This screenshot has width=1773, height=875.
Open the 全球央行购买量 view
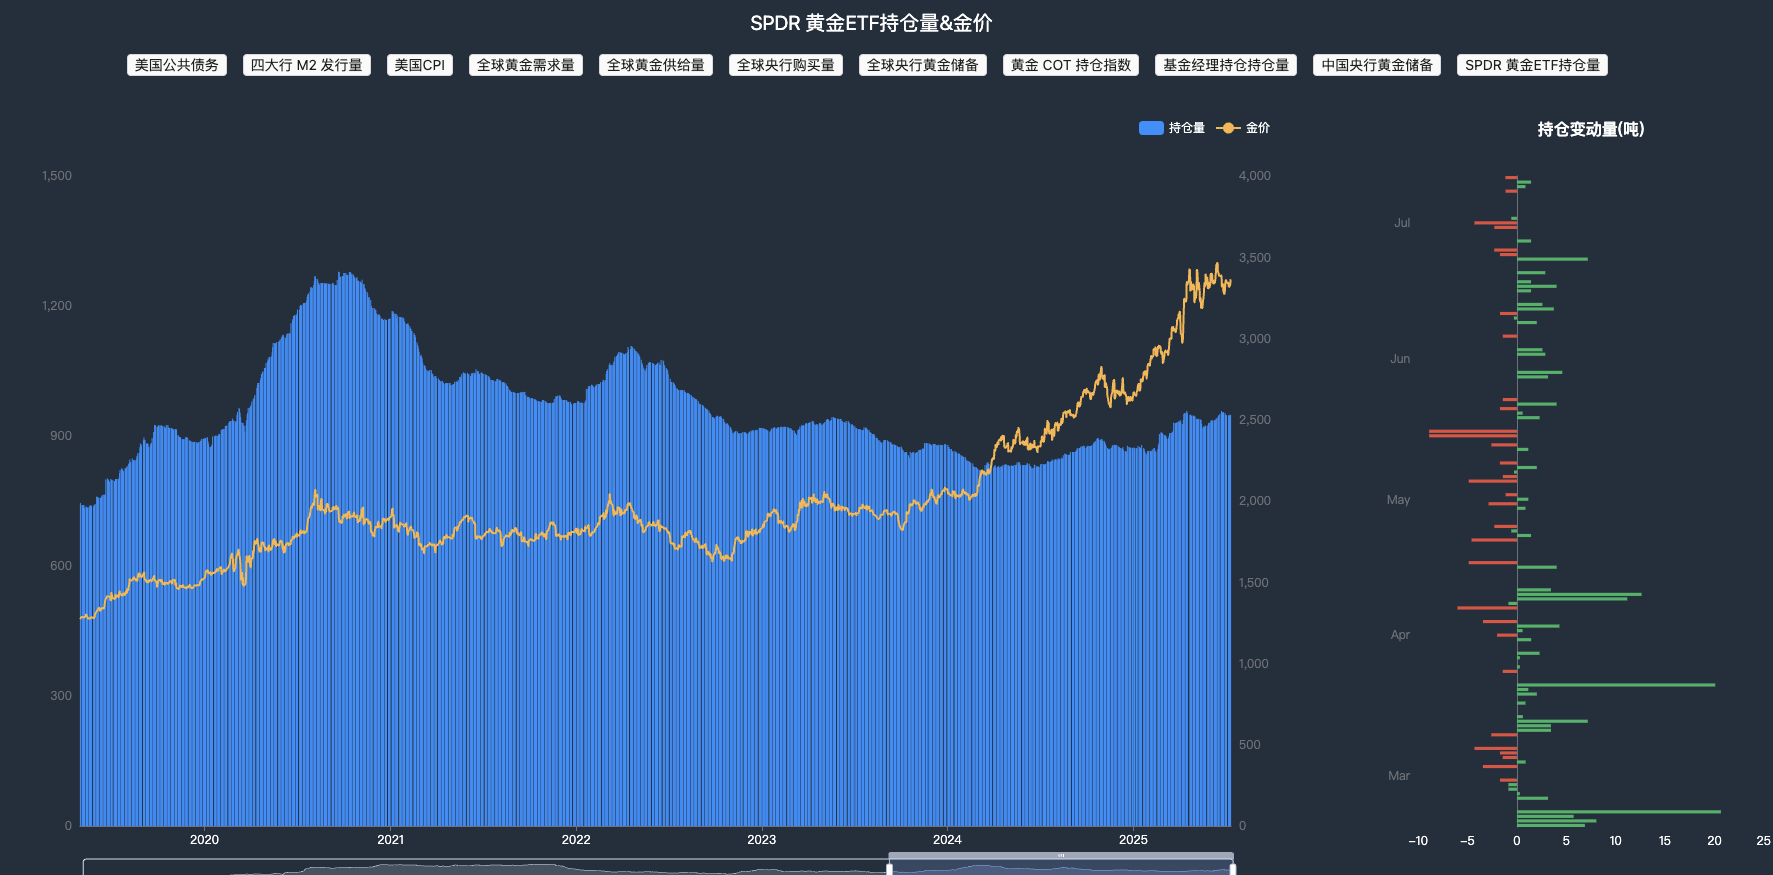pyautogui.click(x=786, y=65)
